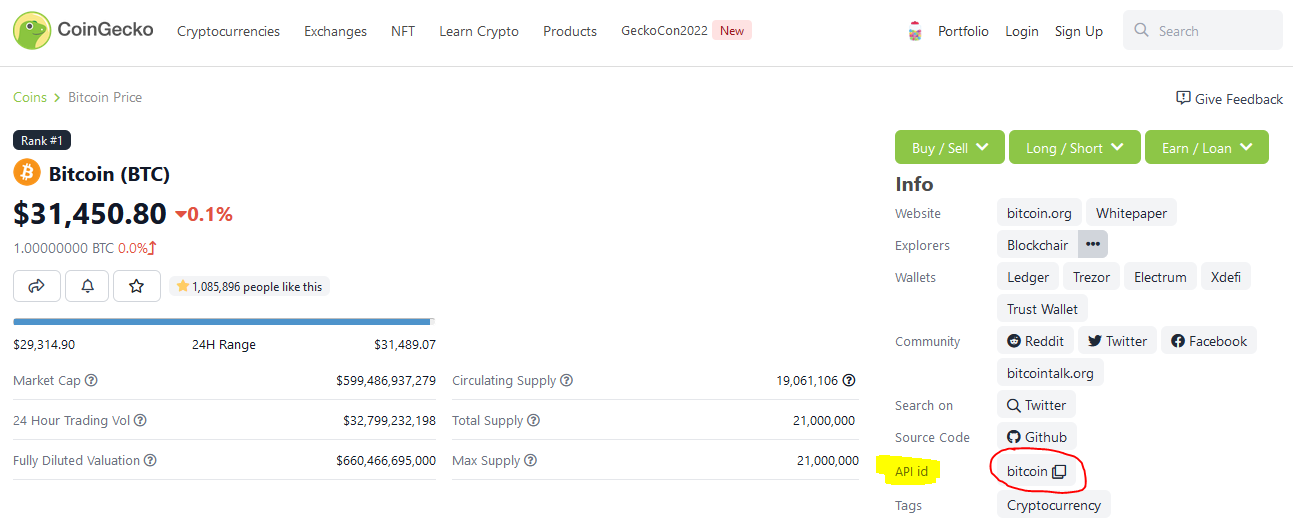1293x529 pixels.
Task: Open the Blockchair explorer link
Action: [x=1037, y=245]
